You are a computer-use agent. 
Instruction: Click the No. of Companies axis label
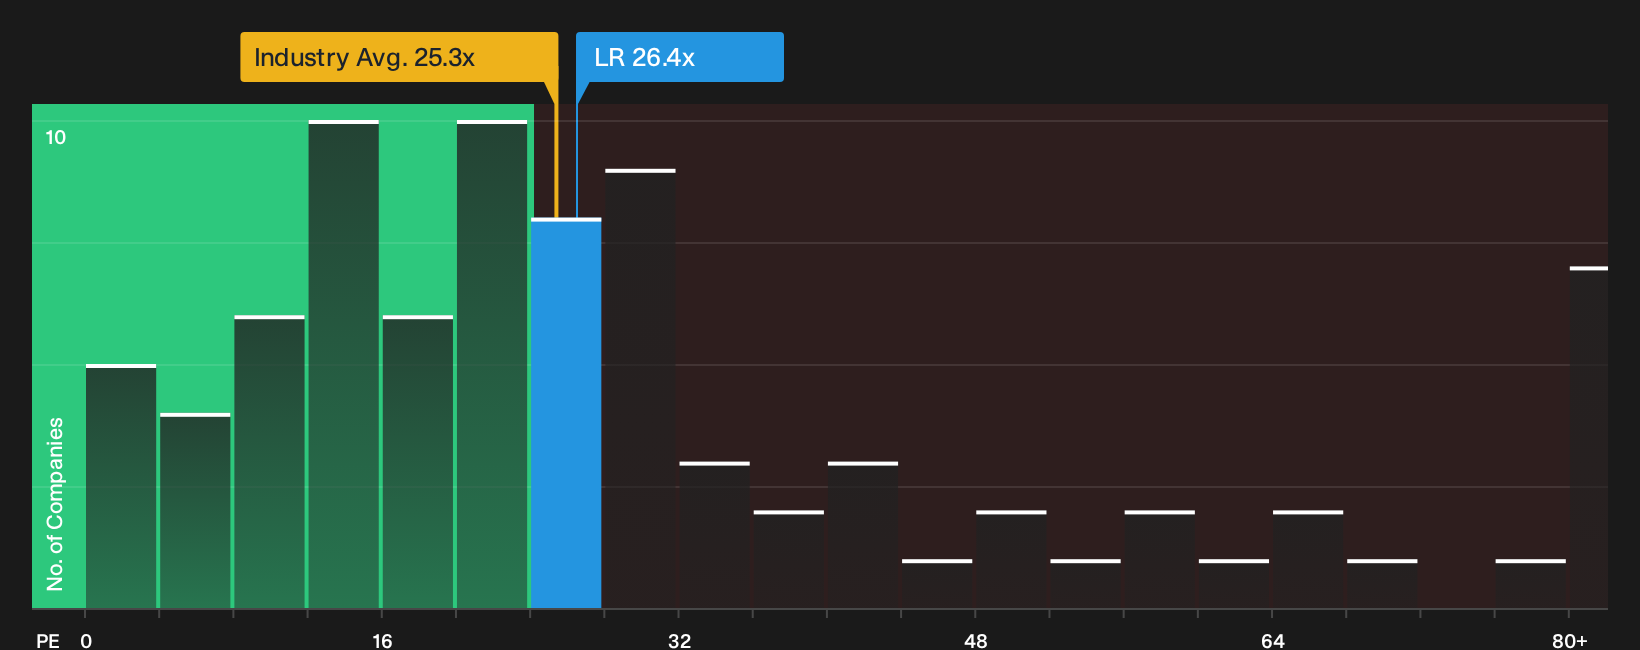click(55, 503)
